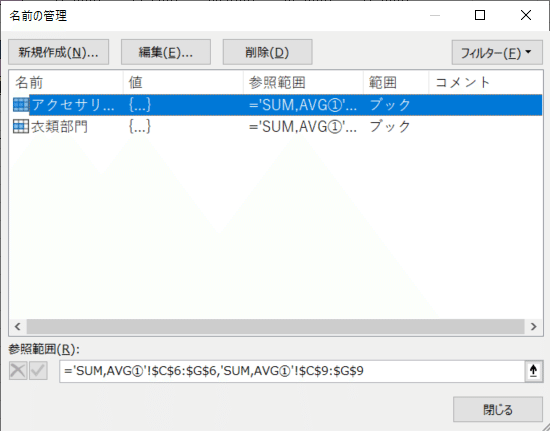Select the 衣類部門 name row
Viewport: 550px width, 431px height.
pos(277,126)
